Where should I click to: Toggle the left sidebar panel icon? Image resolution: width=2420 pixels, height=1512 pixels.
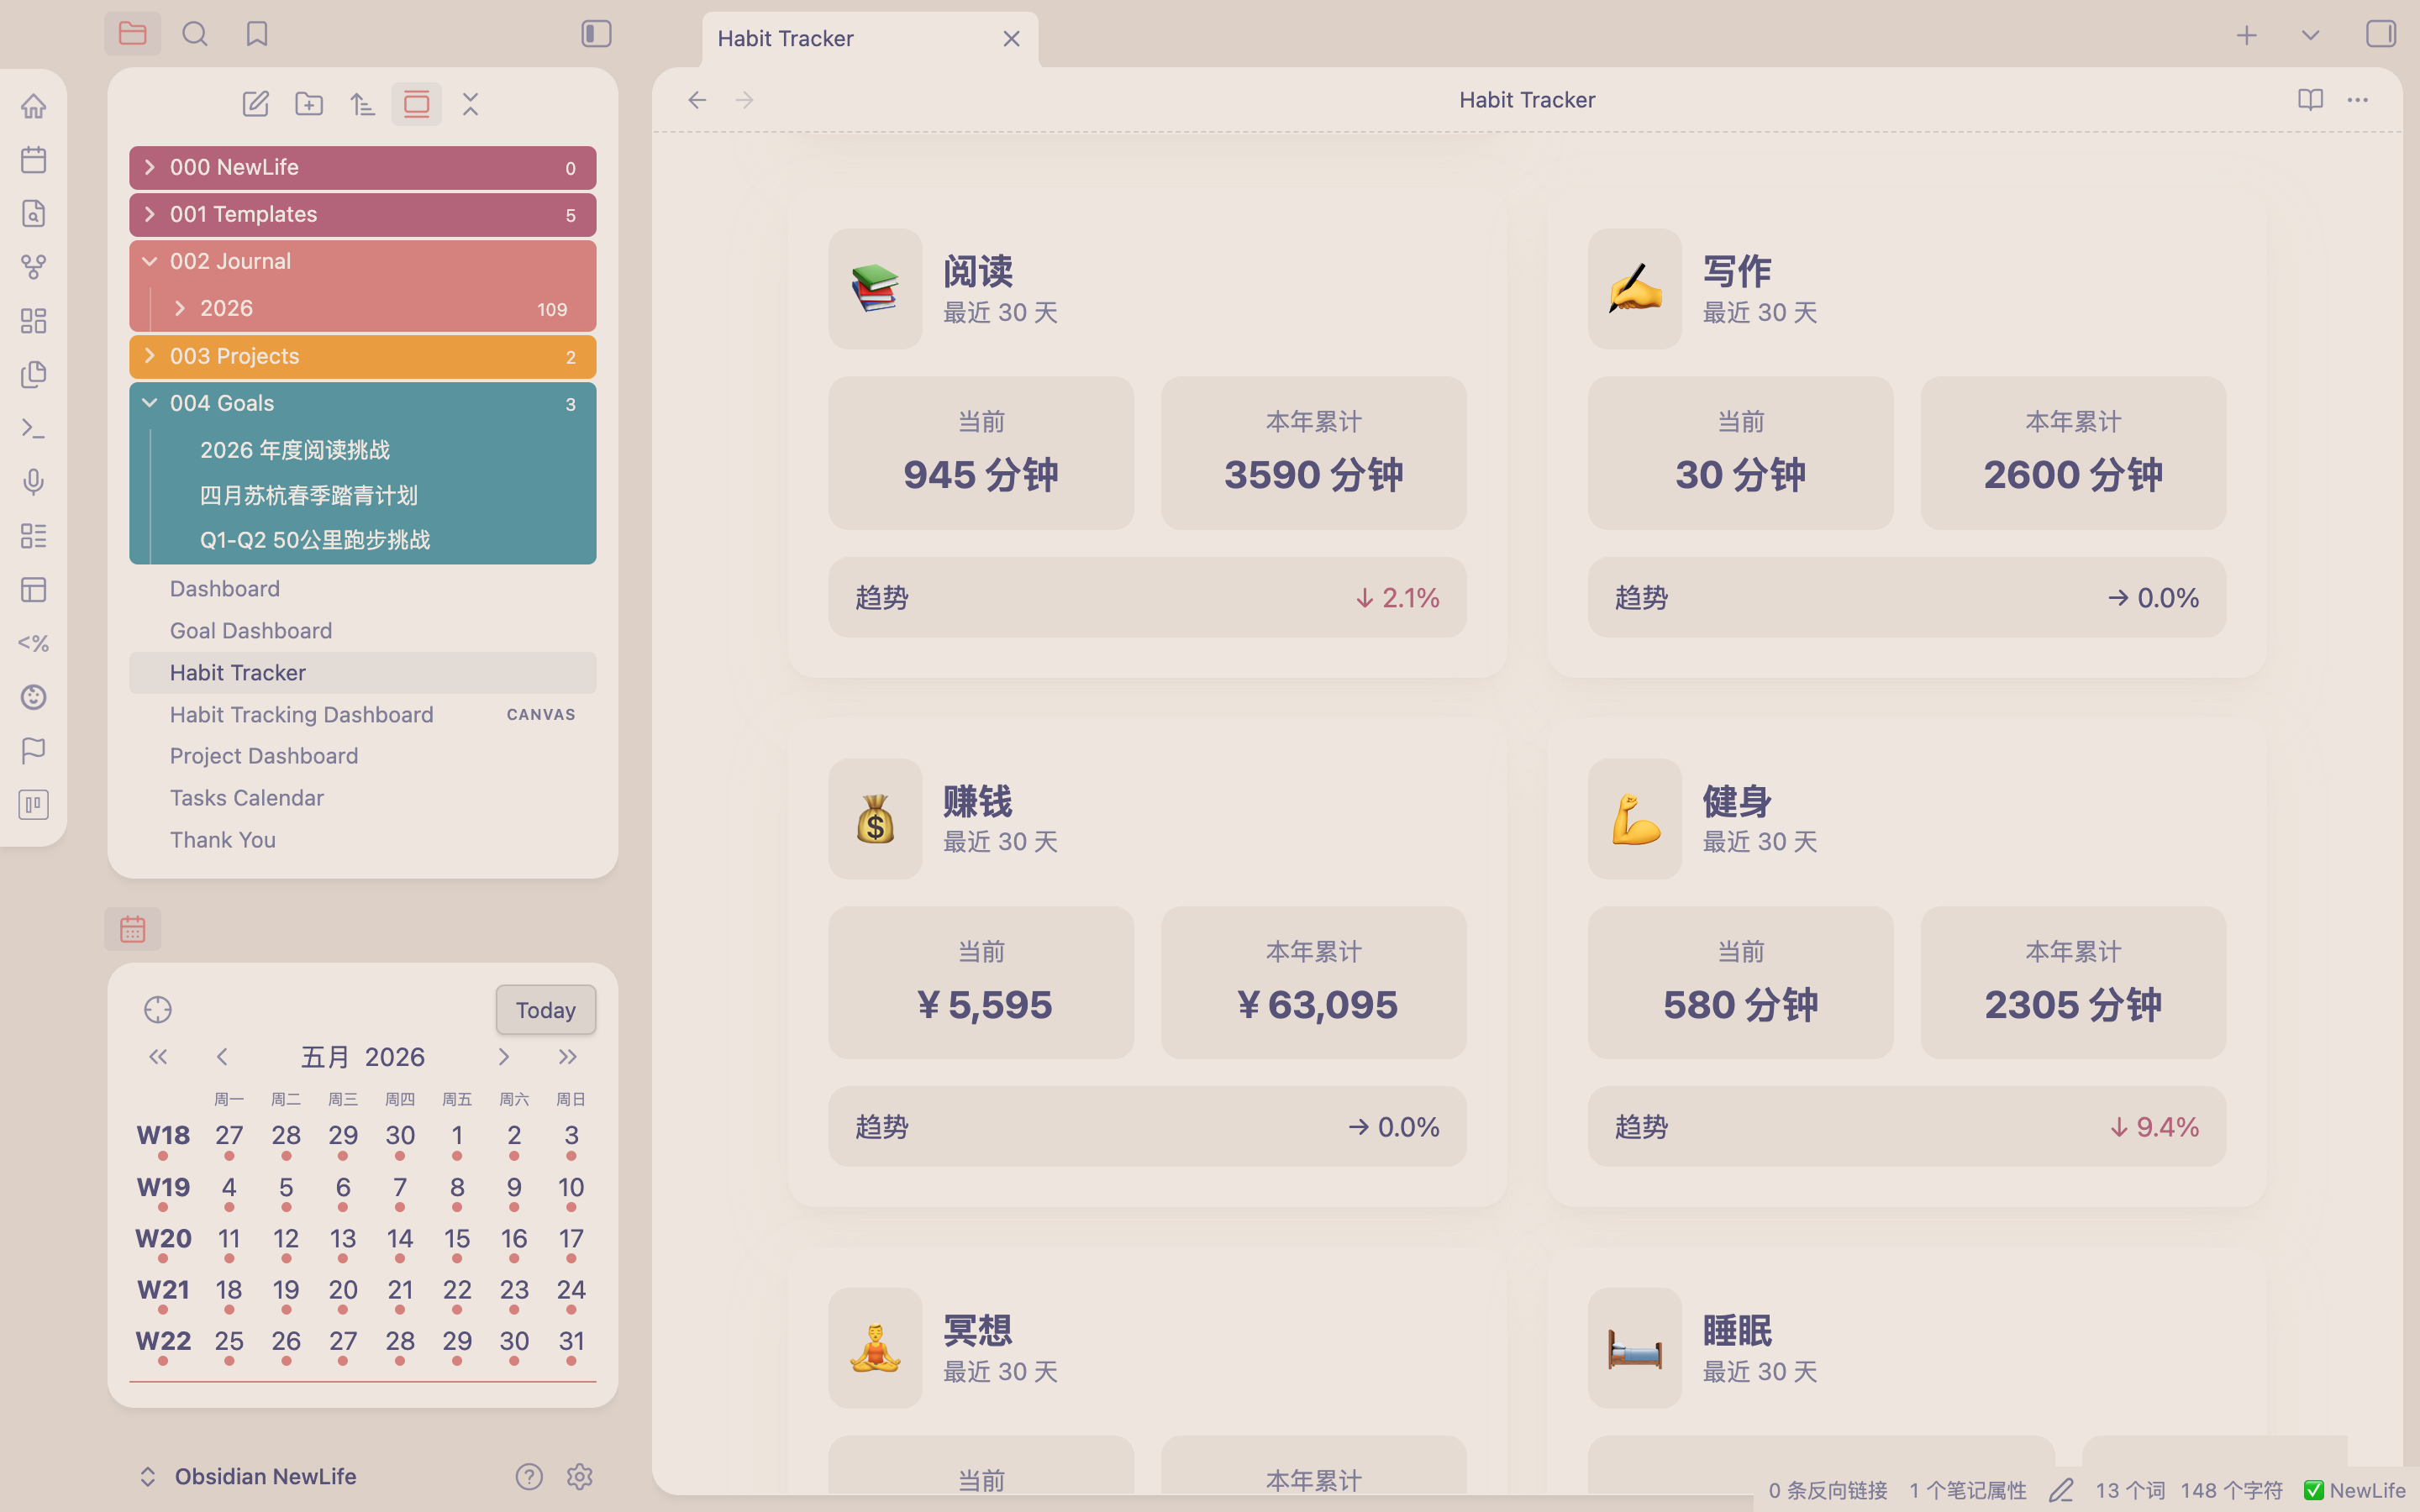(x=596, y=34)
